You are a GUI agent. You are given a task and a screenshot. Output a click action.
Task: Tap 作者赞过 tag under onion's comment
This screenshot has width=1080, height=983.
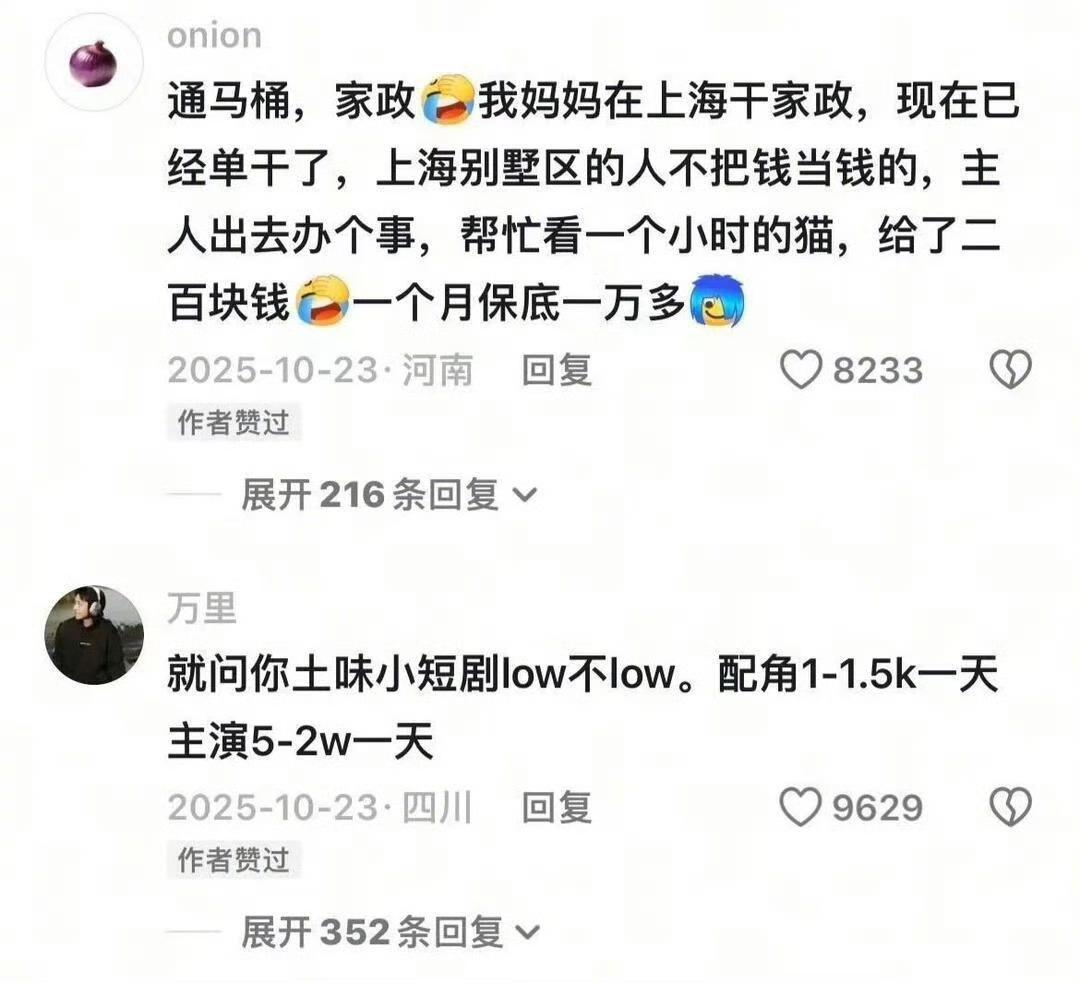pyautogui.click(x=233, y=422)
